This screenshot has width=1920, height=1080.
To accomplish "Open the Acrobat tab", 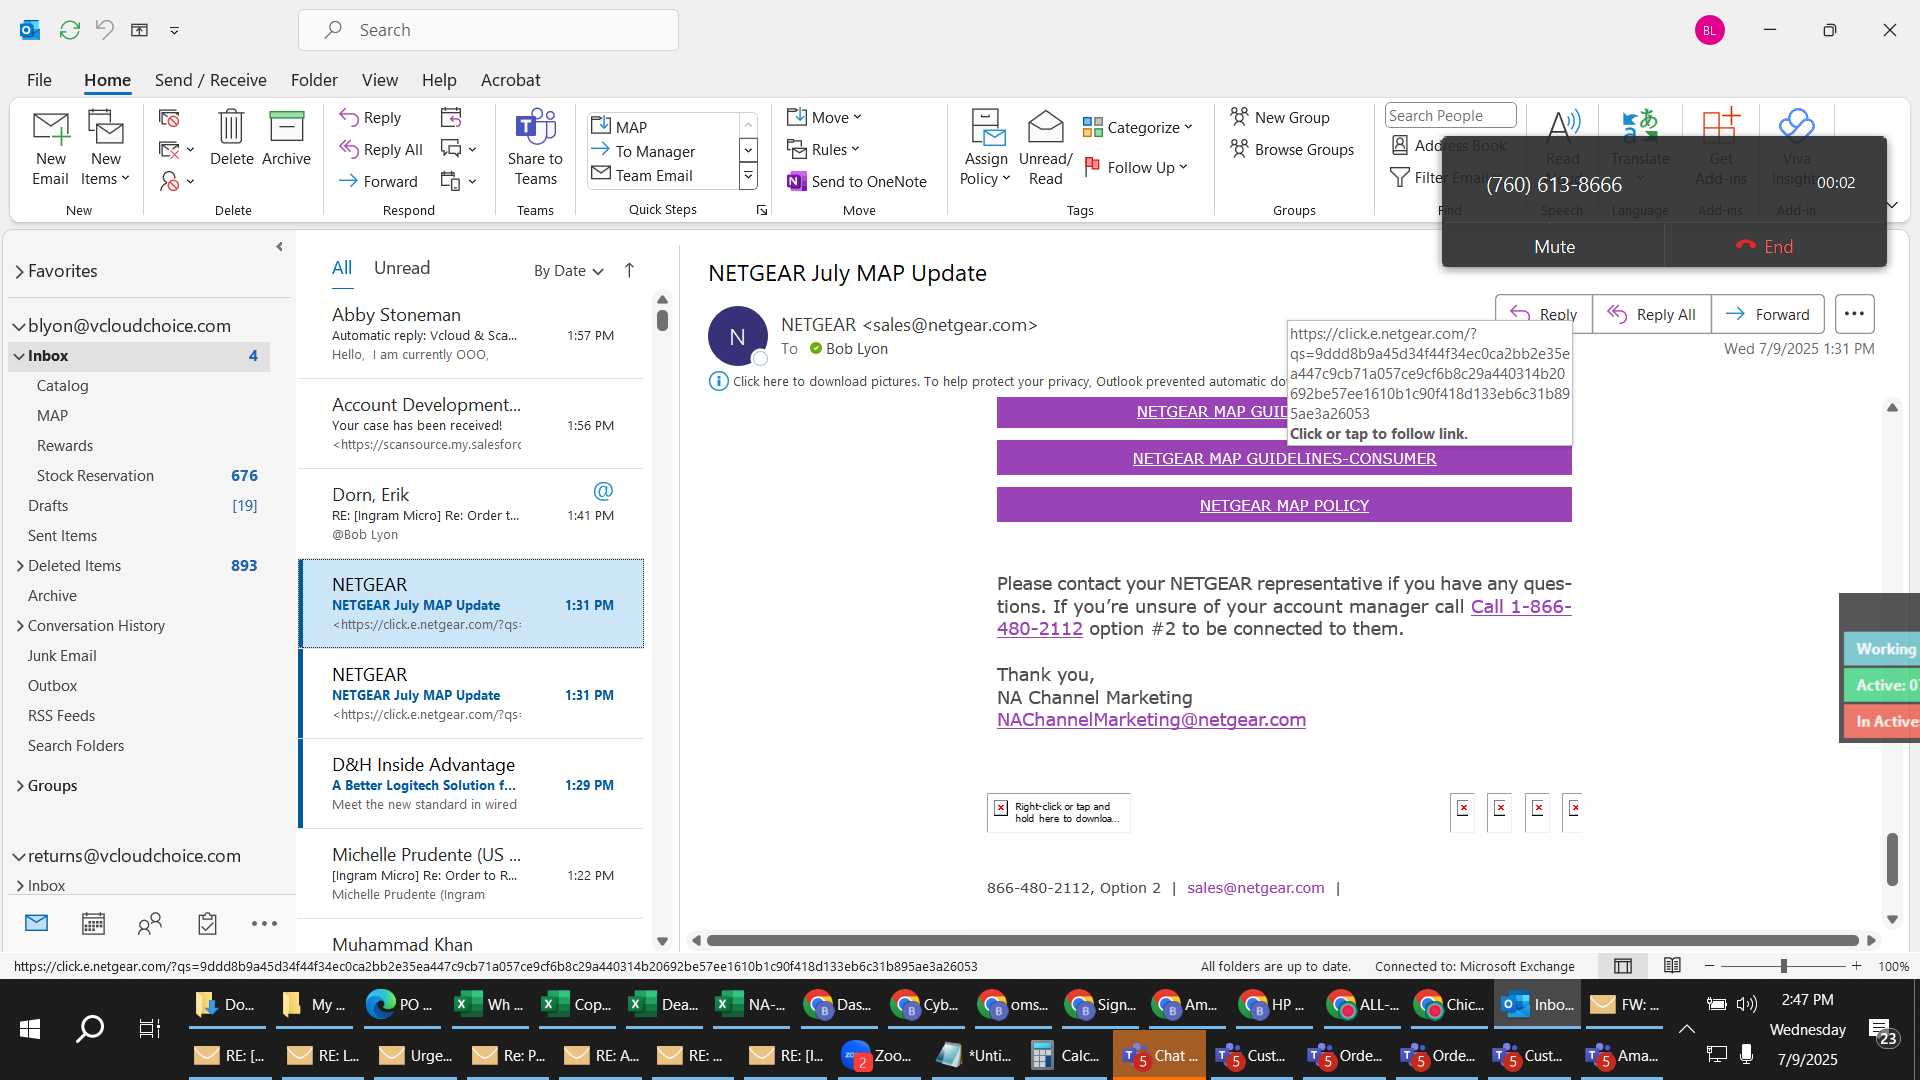I will coord(510,80).
